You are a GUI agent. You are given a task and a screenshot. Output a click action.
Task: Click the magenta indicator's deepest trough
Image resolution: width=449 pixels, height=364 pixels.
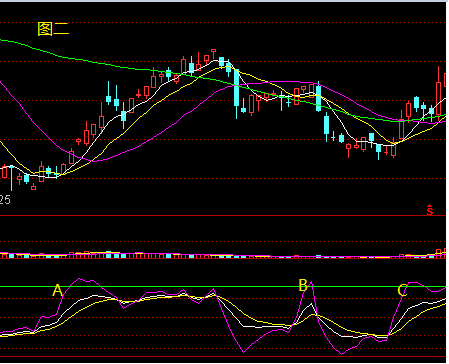[342, 354]
